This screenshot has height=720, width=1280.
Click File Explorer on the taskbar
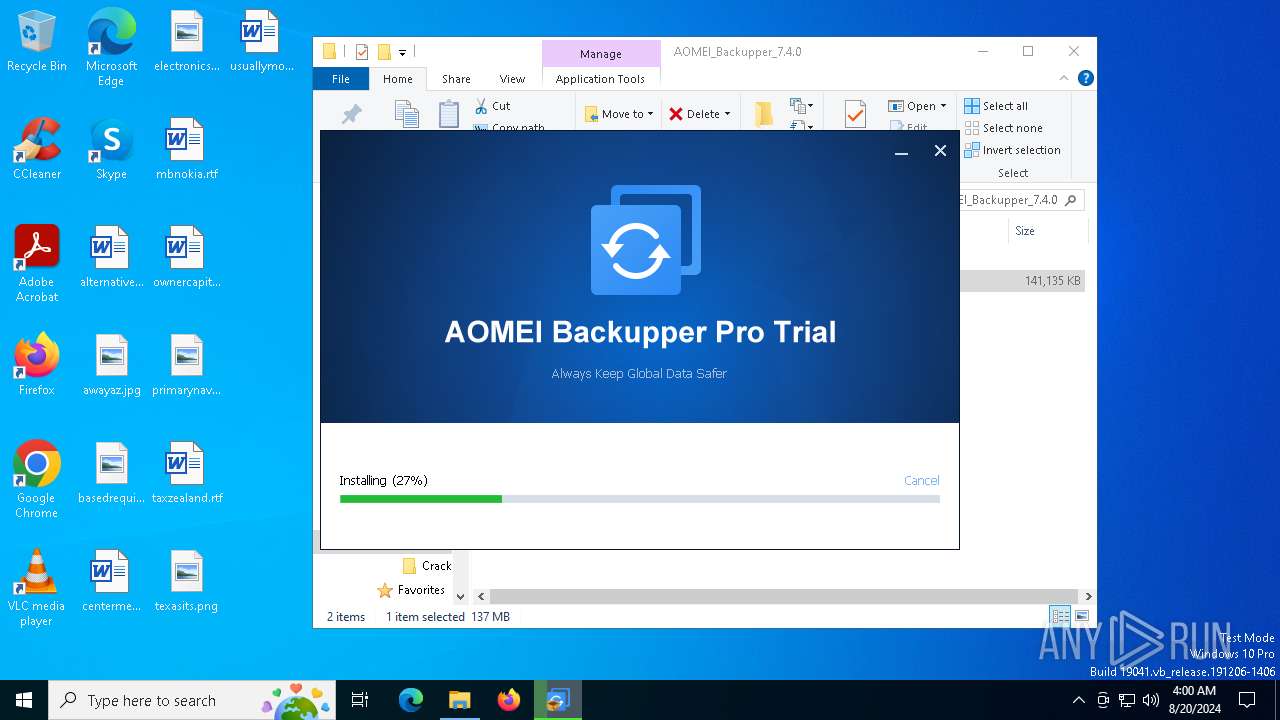pyautogui.click(x=459, y=700)
